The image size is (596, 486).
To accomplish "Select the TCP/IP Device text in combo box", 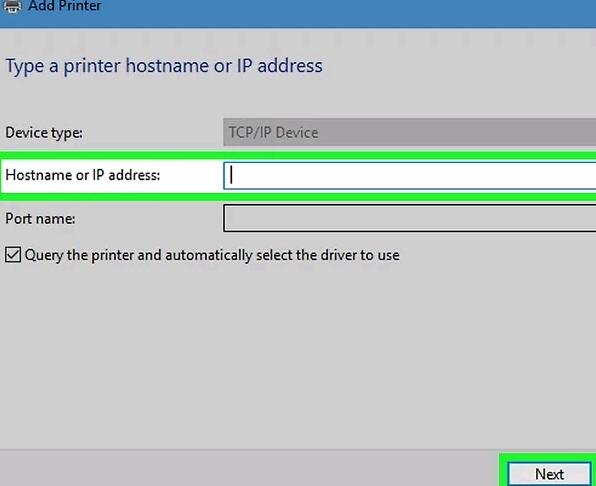I will click(273, 133).
